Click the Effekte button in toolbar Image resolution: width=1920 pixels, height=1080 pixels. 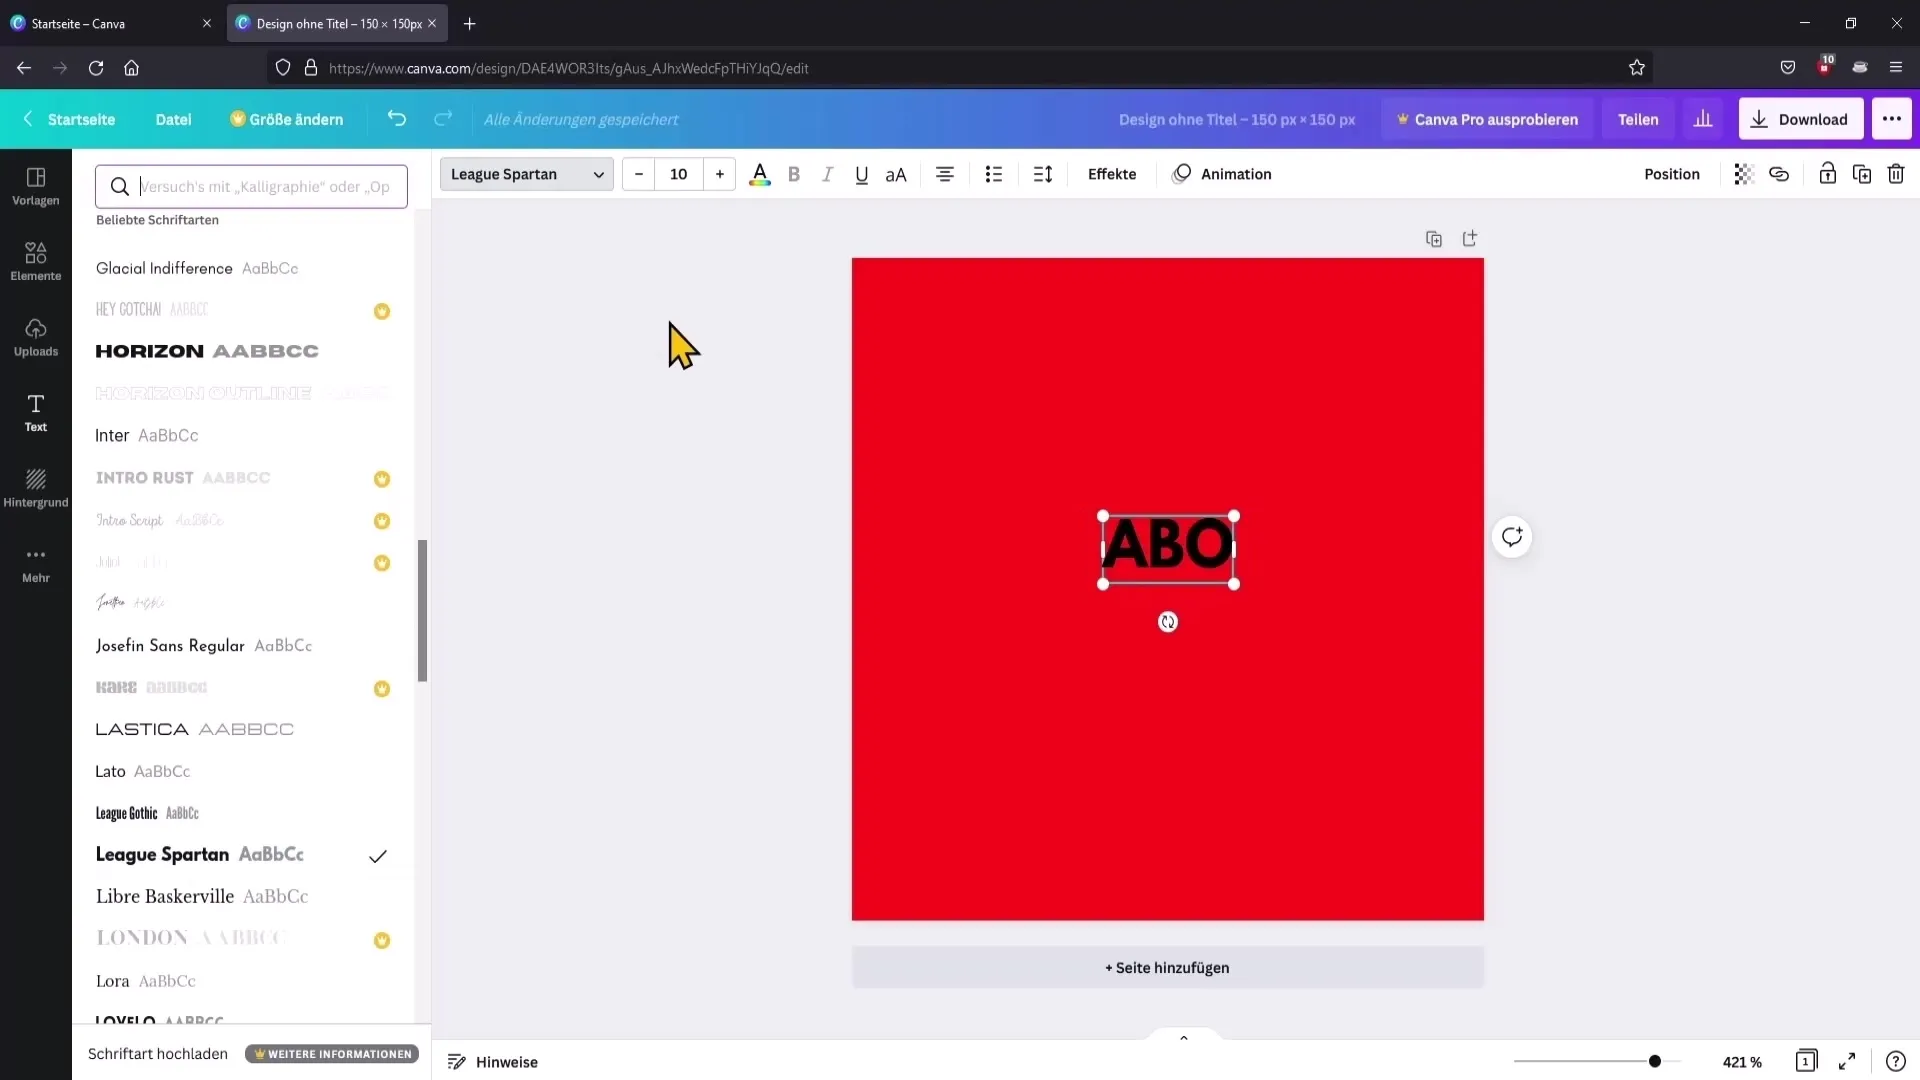[1112, 173]
